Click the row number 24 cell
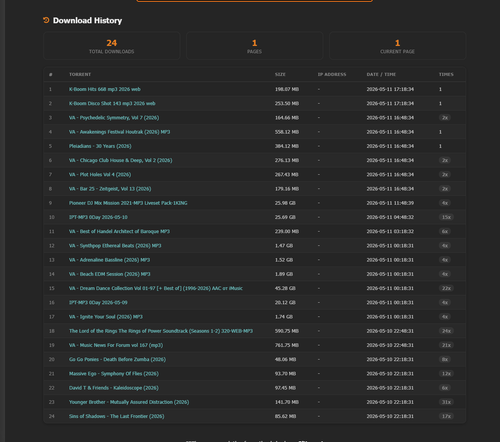 [x=52, y=416]
